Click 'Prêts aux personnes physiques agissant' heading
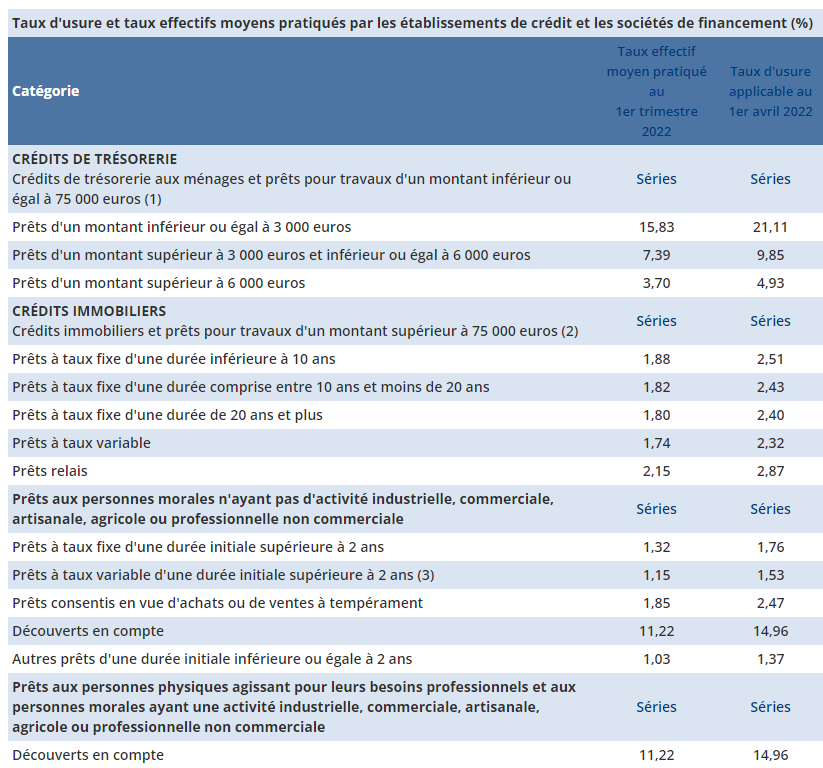 pos(294,707)
